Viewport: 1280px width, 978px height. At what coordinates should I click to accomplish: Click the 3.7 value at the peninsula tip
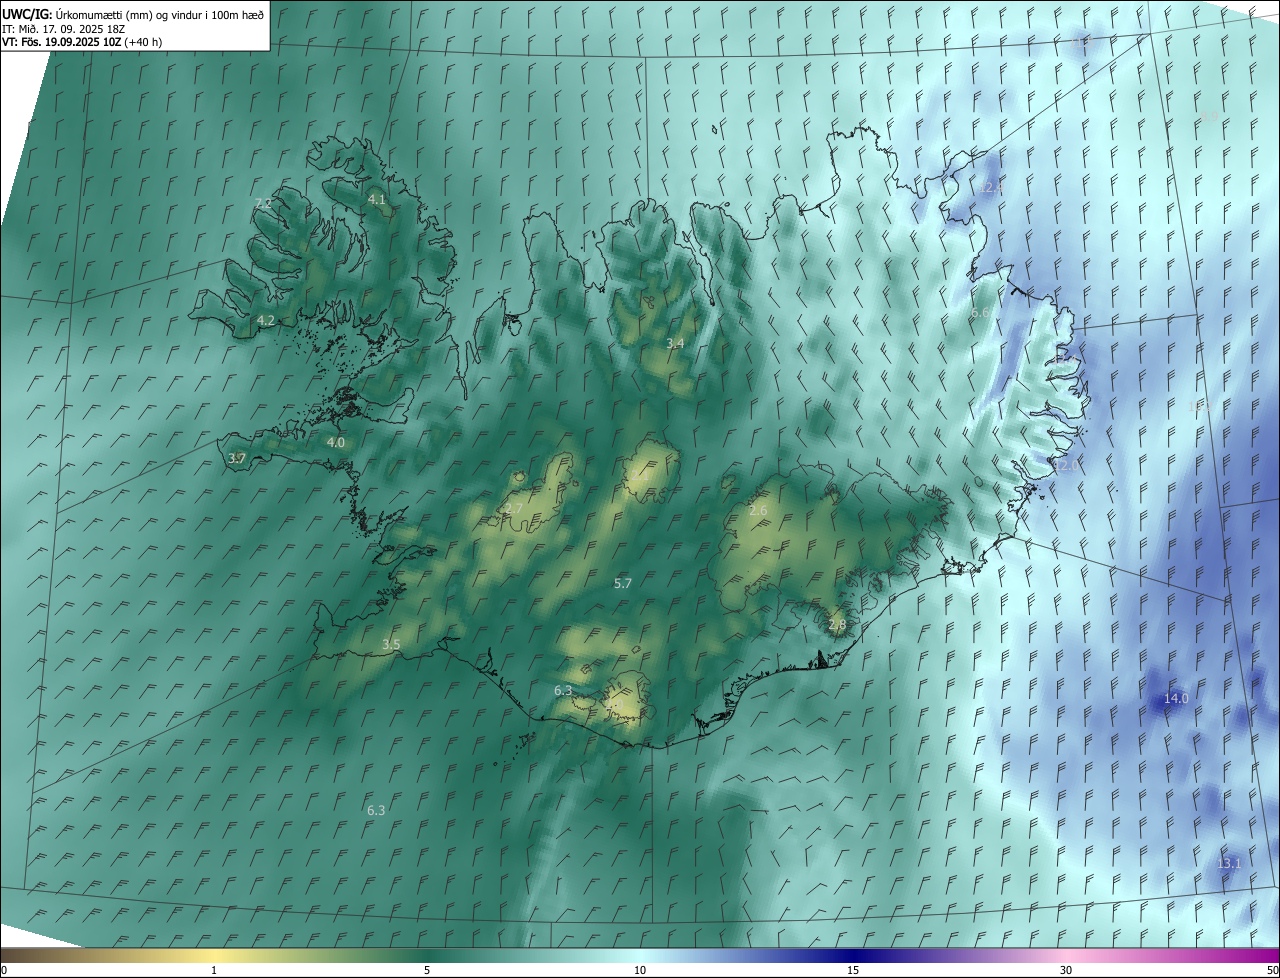click(x=237, y=458)
